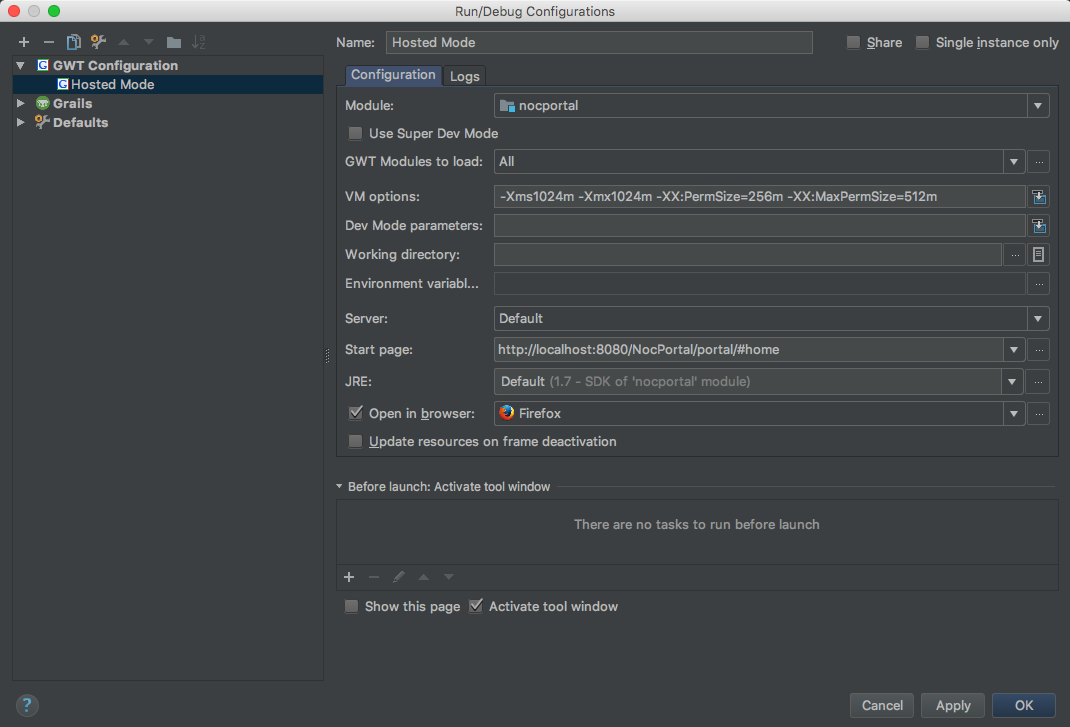This screenshot has width=1070, height=727.
Task: Click the add new configuration plus icon
Action: click(24, 42)
